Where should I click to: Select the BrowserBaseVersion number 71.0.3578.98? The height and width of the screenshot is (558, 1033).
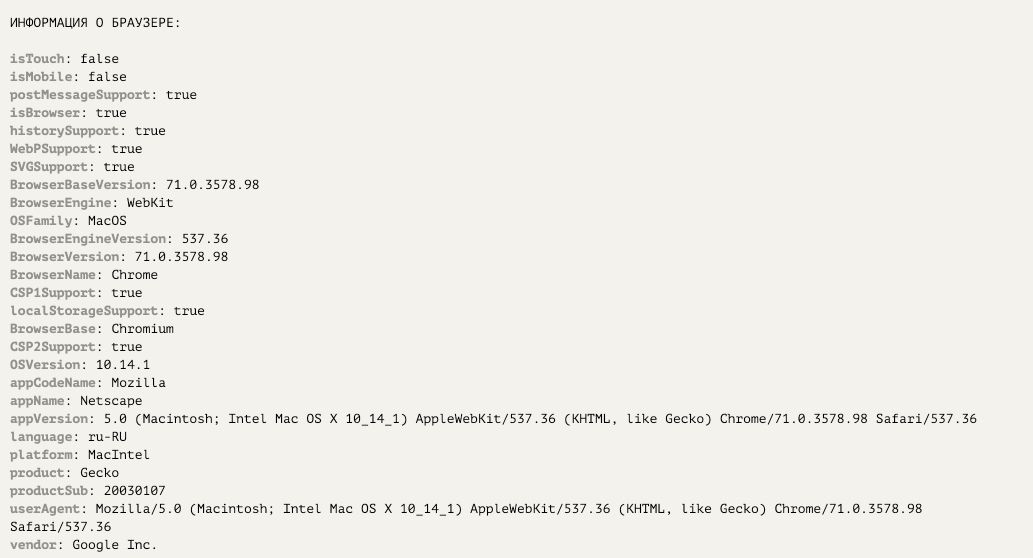[212, 185]
